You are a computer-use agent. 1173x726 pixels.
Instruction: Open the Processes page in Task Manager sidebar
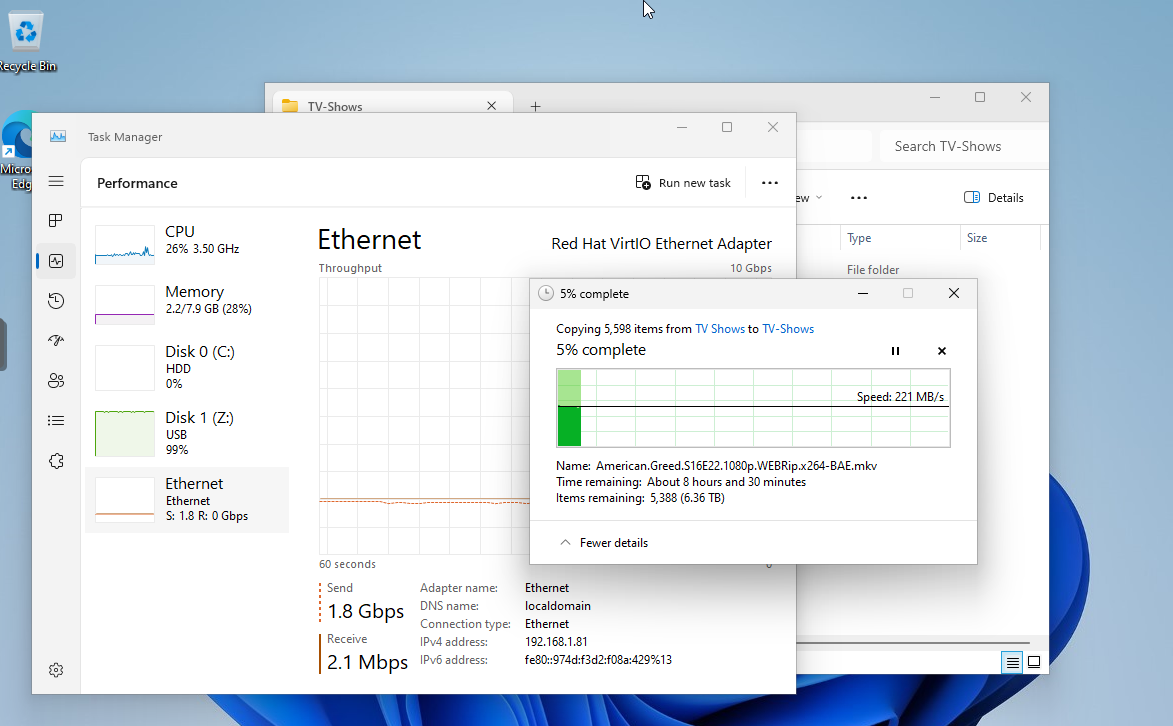(x=56, y=220)
